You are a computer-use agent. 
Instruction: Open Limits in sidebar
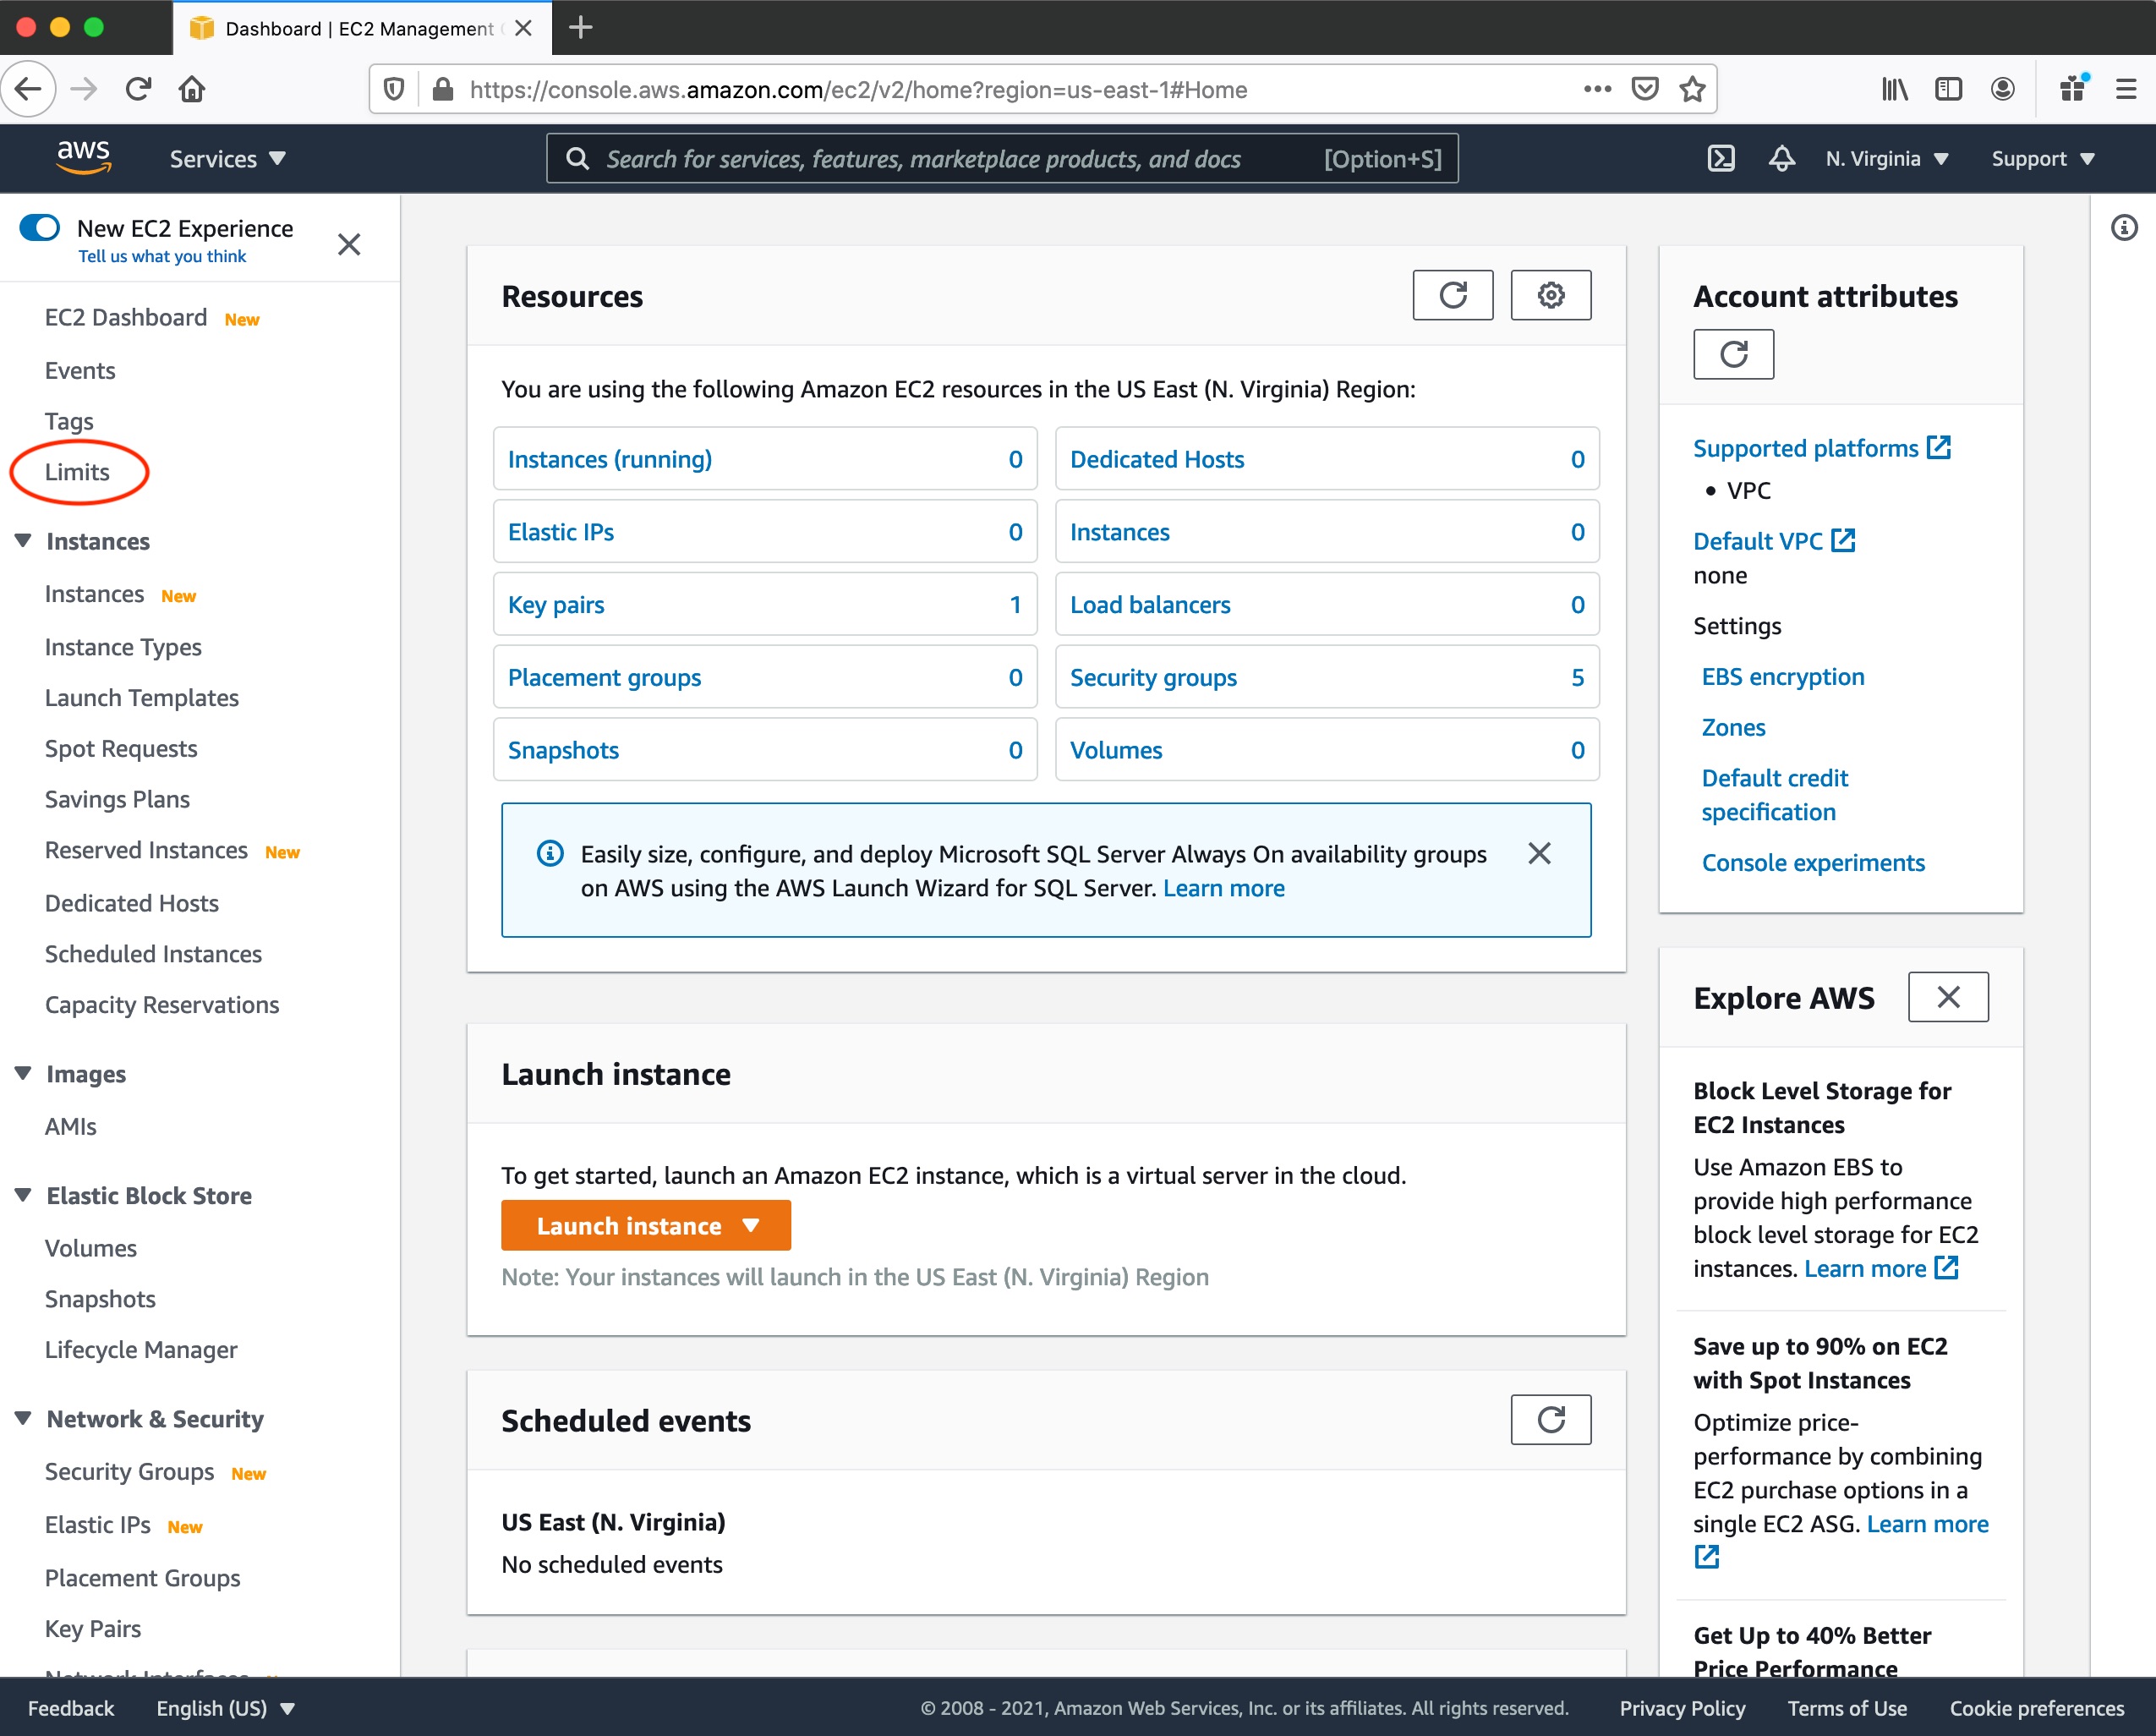tap(77, 472)
